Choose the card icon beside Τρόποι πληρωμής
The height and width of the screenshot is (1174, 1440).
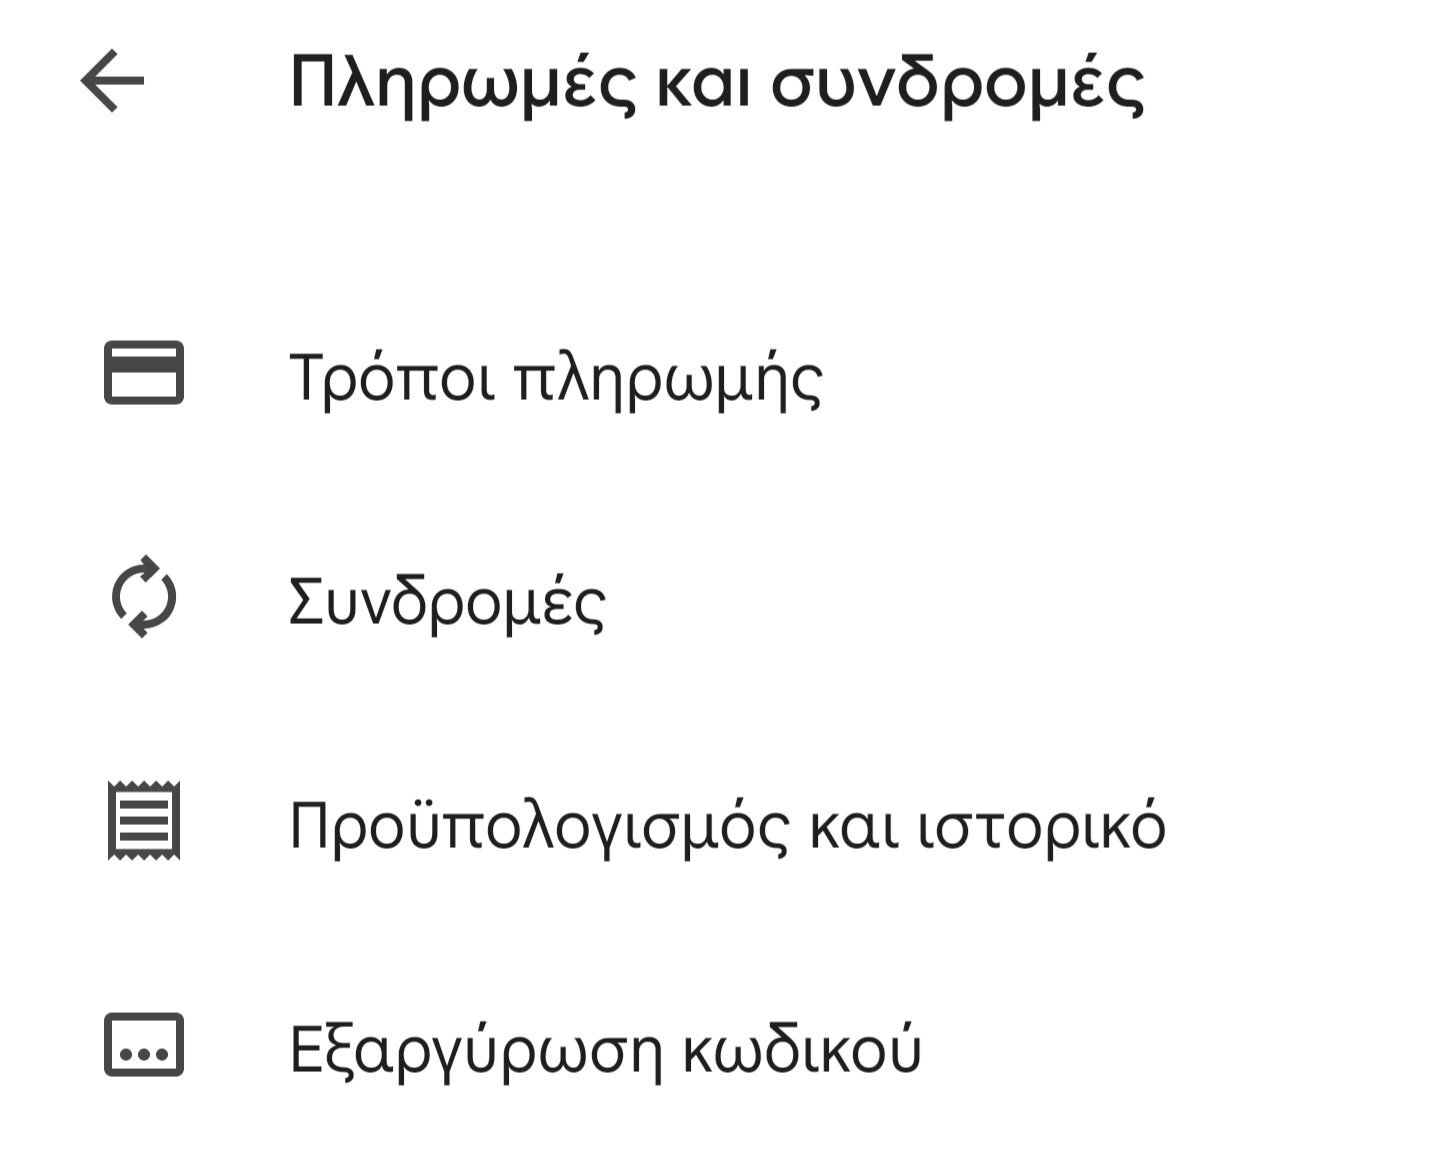(x=144, y=373)
